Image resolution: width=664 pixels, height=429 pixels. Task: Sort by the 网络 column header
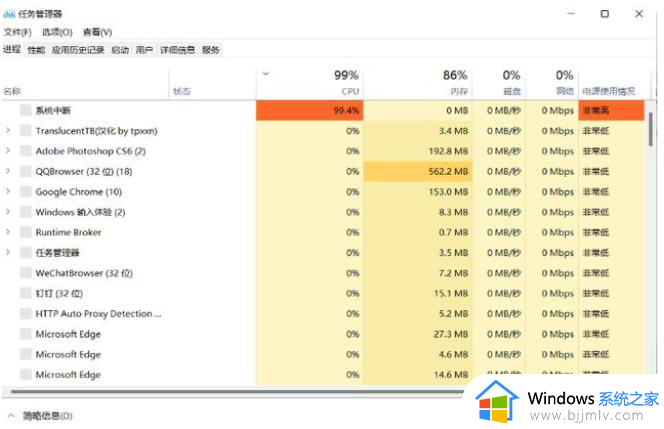pyautogui.click(x=565, y=91)
